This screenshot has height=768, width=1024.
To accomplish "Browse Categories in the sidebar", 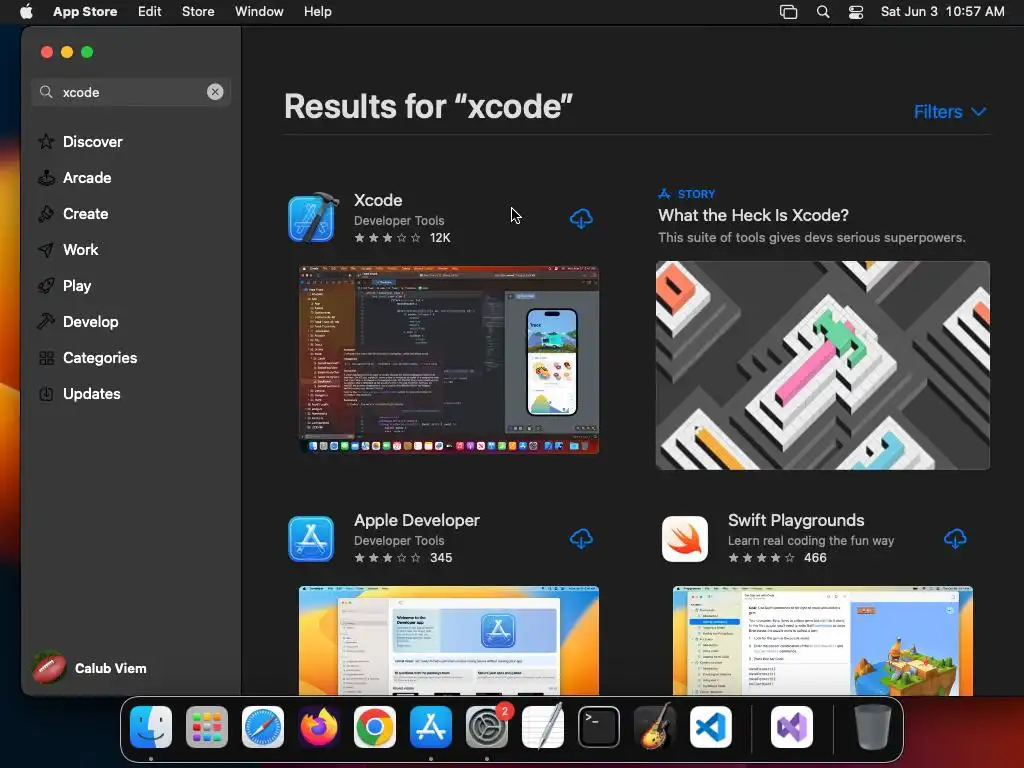I will (99, 358).
